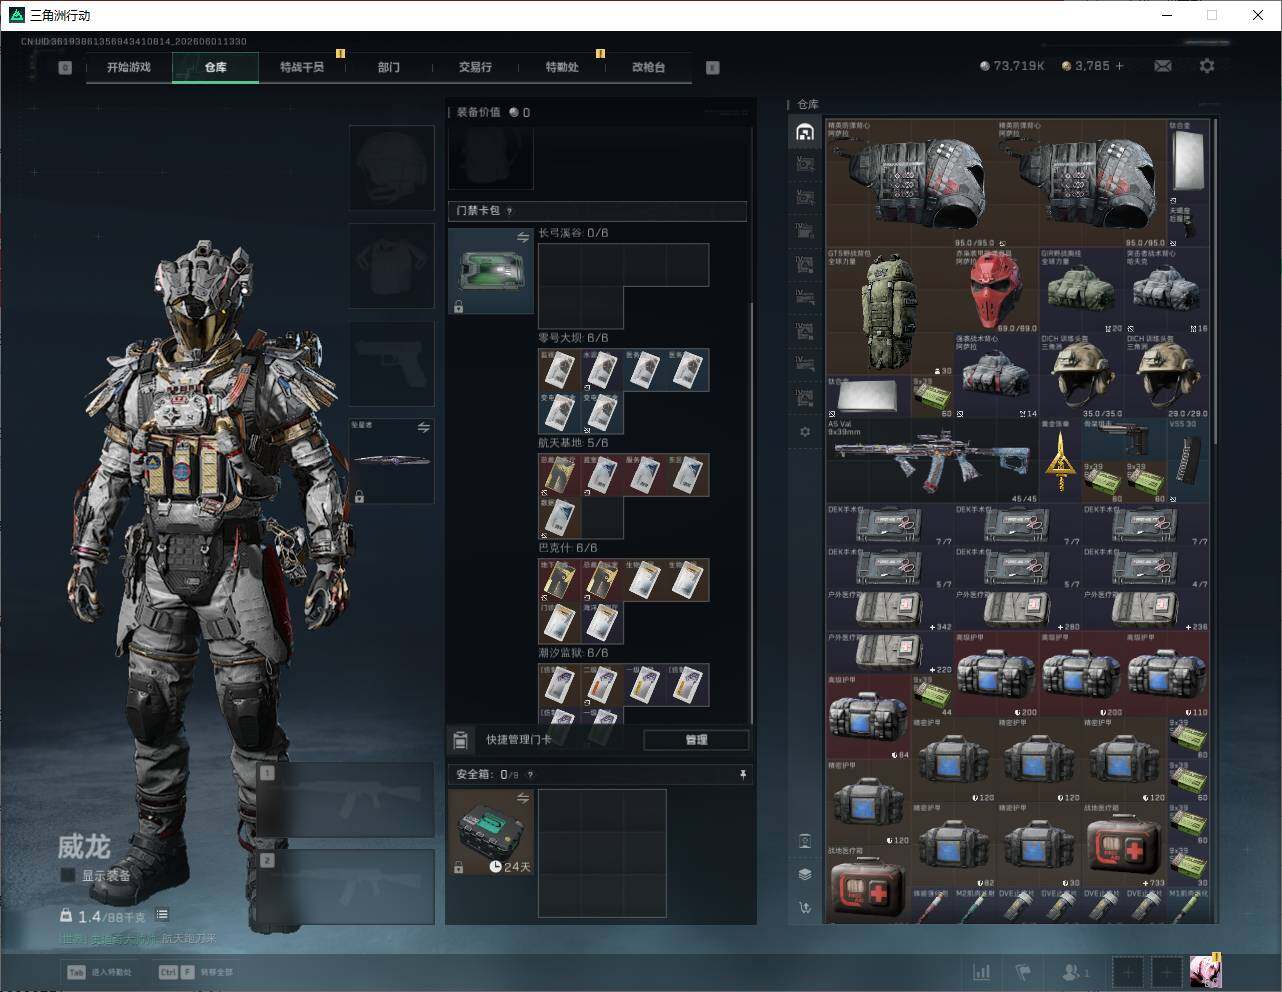
Task: Select the 高级护甲 repair kit showing 110
Action: pyautogui.click(x=1167, y=674)
